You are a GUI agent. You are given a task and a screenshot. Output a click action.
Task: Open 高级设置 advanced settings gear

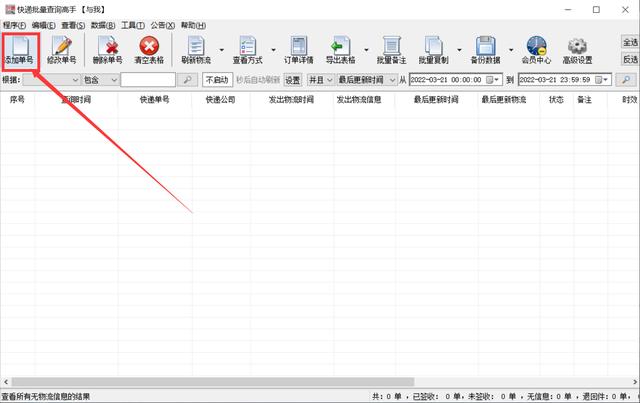coord(577,50)
